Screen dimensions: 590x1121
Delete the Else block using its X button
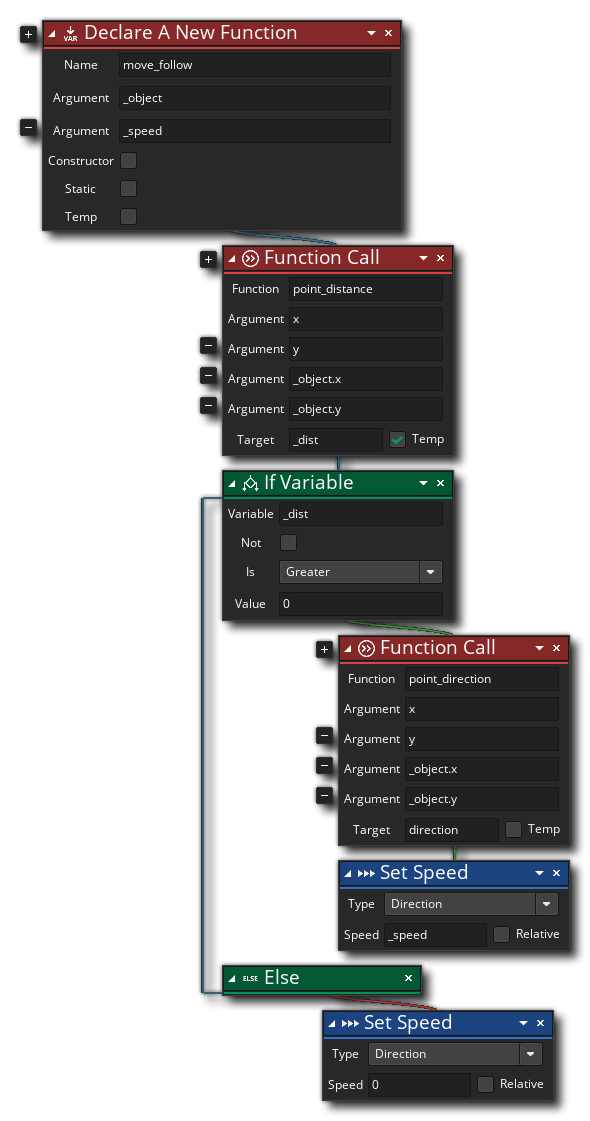407,978
